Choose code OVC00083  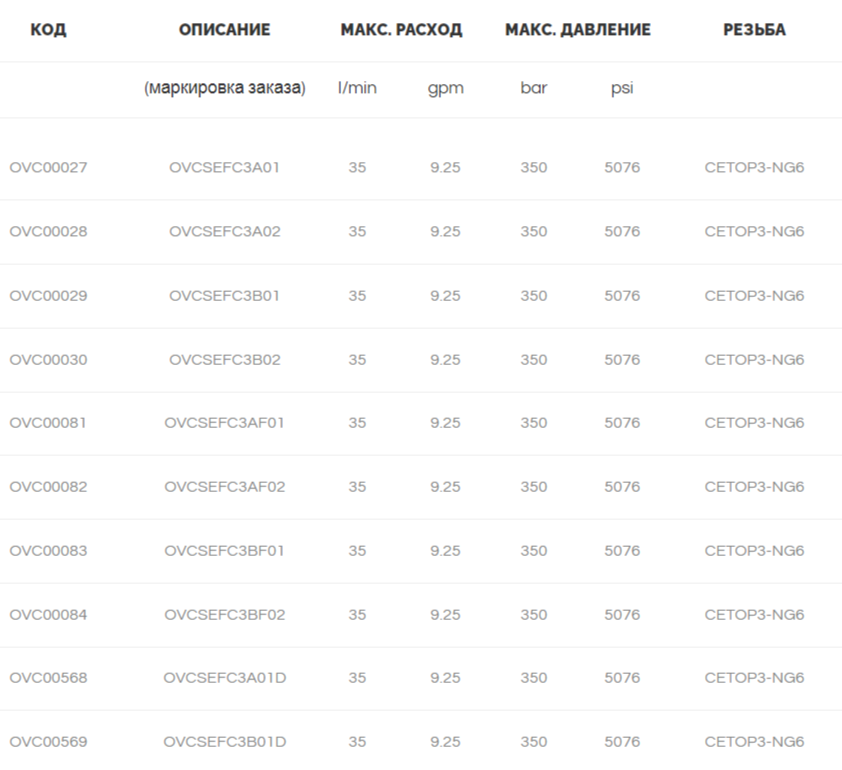pos(48,551)
